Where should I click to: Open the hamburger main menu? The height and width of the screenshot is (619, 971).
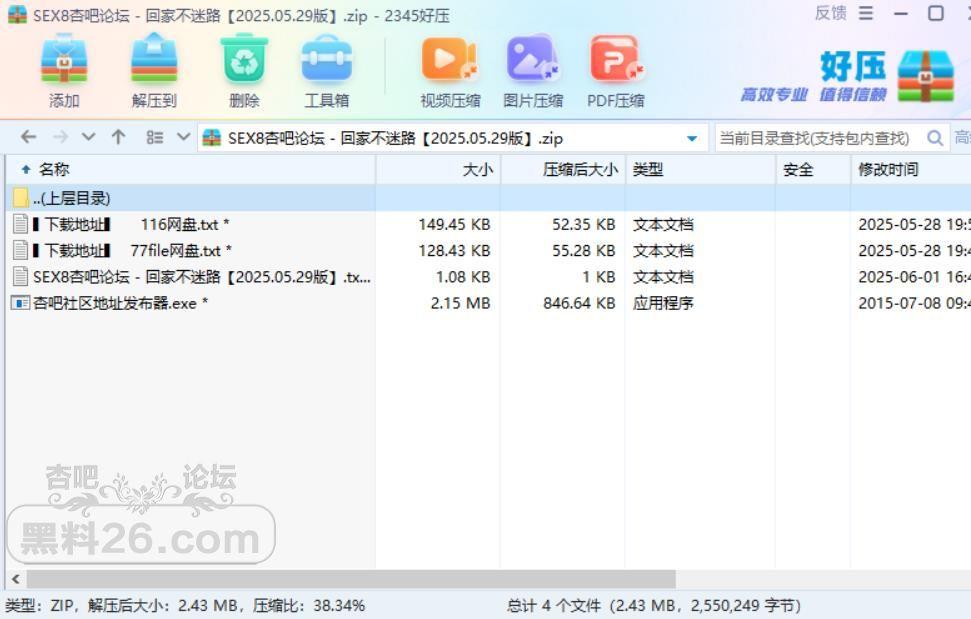pos(866,13)
